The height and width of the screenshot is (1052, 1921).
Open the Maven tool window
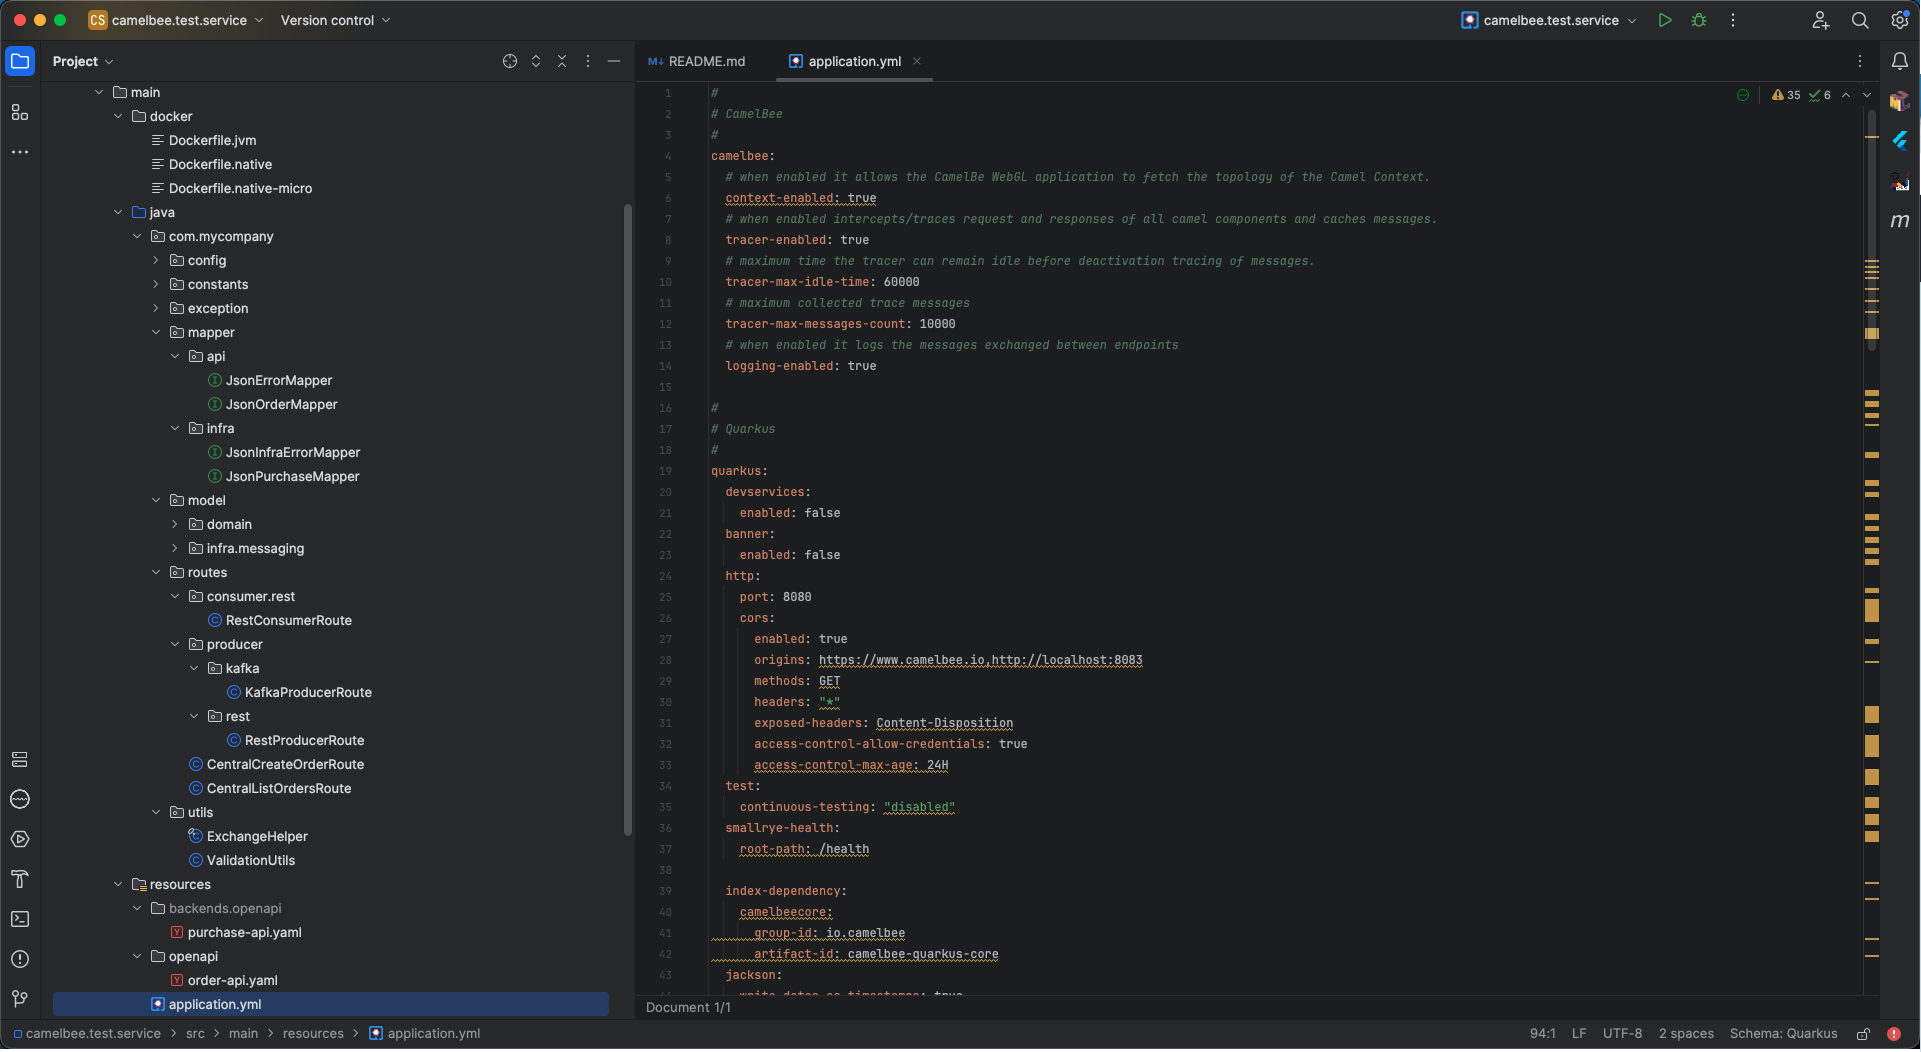click(x=1900, y=221)
